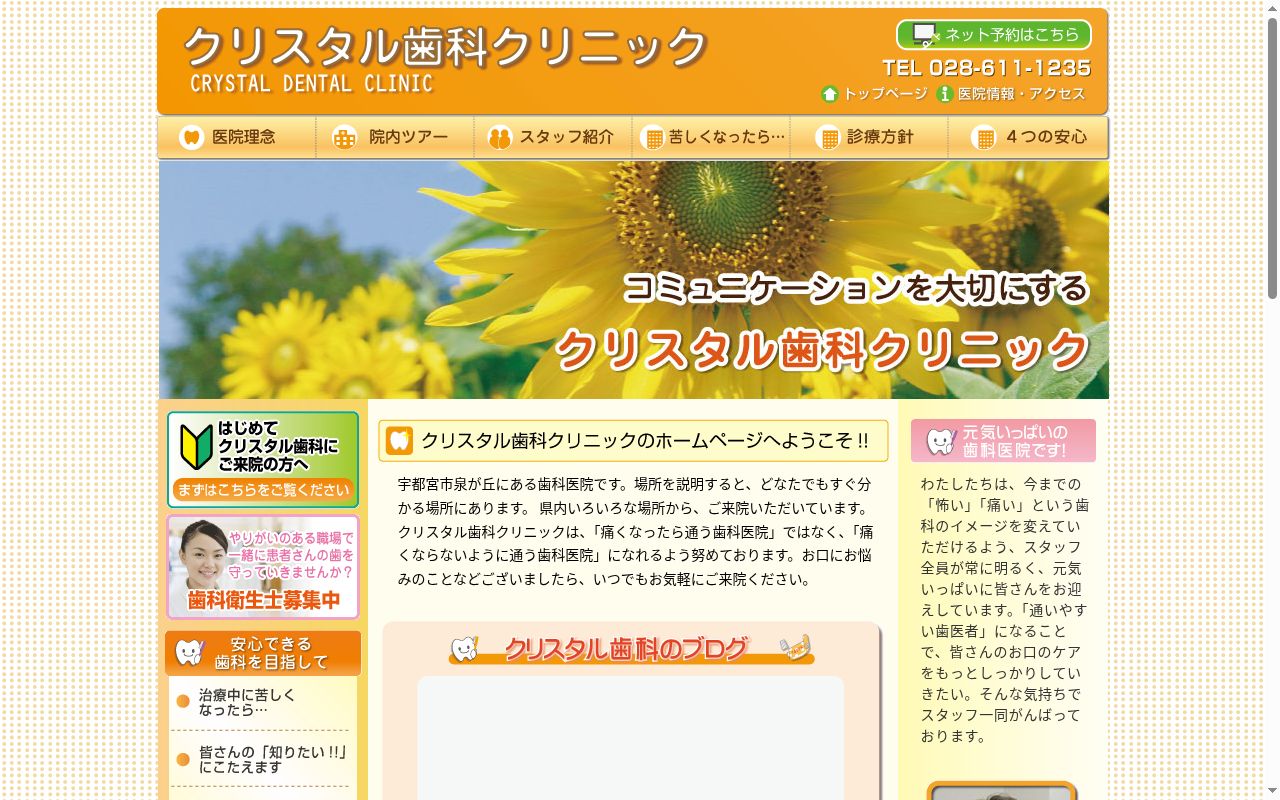Image resolution: width=1280 pixels, height=800 pixels.
Task: Open 皆さんの「知りたい!!」にこたえます link
Action: tap(273, 760)
